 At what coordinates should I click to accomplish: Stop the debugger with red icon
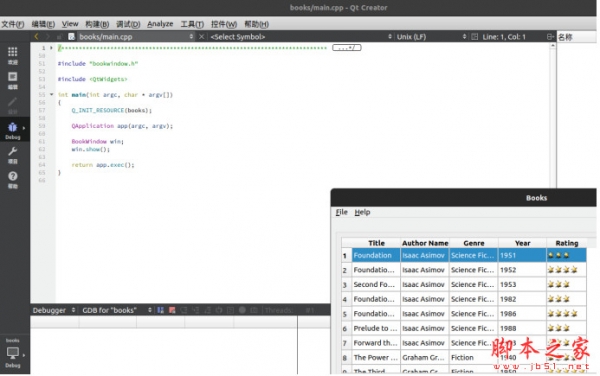172,310
